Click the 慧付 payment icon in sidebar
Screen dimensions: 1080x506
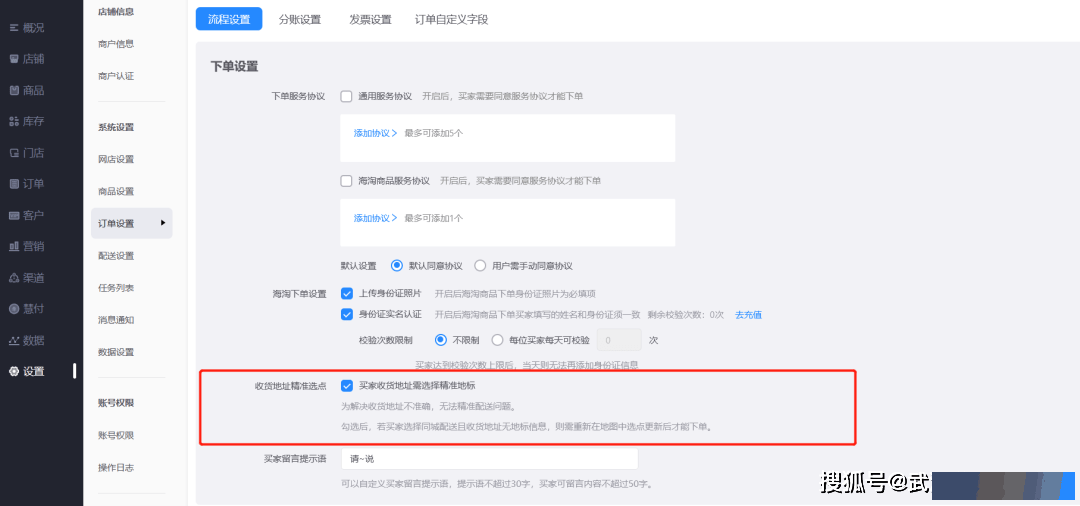point(14,309)
